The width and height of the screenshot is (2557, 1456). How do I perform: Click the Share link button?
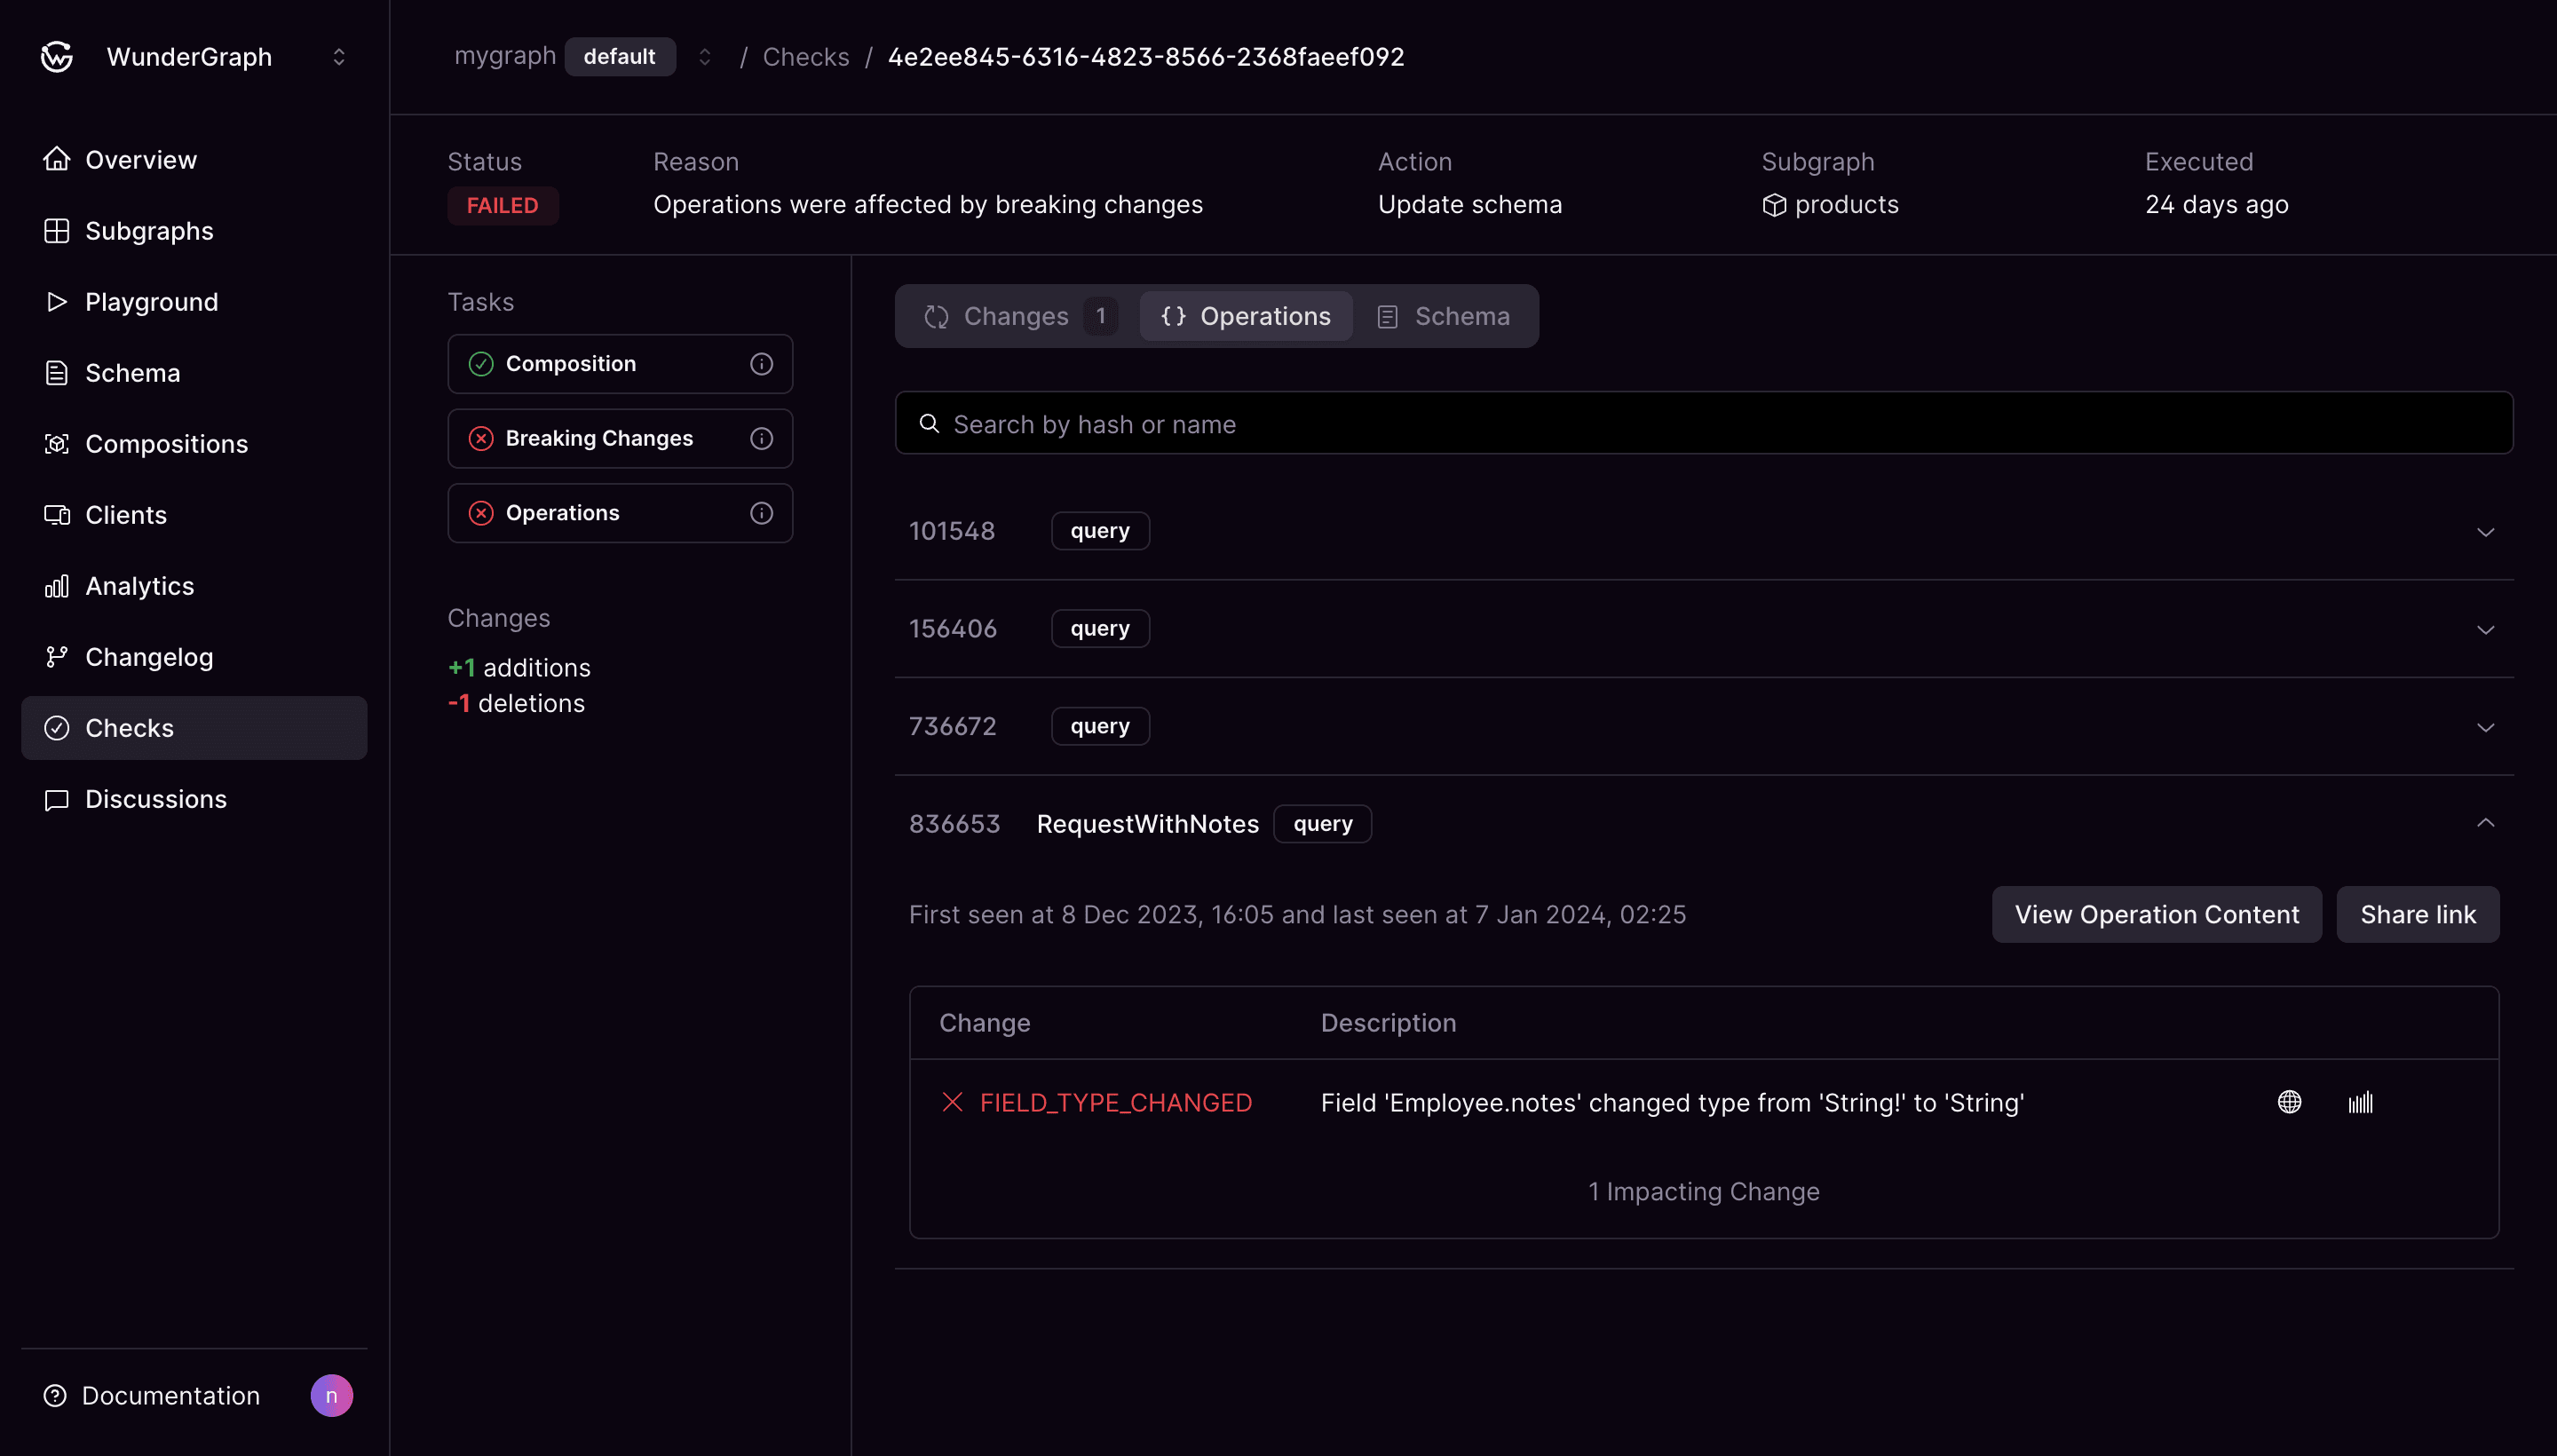coord(2418,914)
